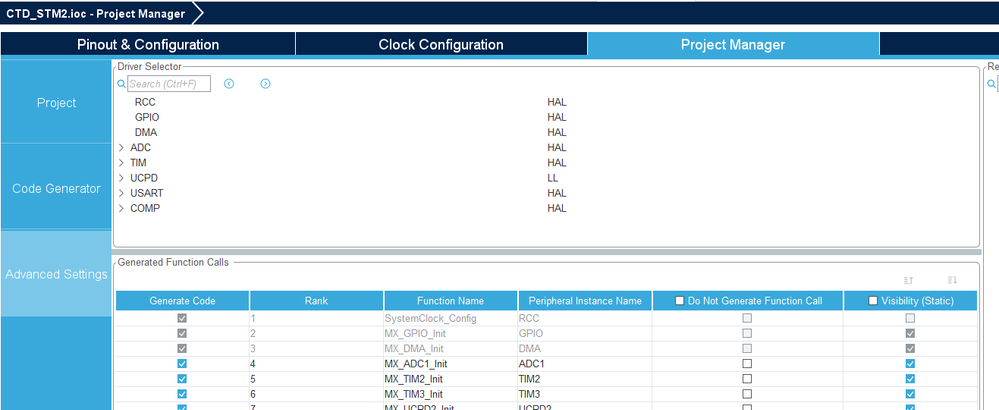Expand the TIM driver node

tap(121, 163)
